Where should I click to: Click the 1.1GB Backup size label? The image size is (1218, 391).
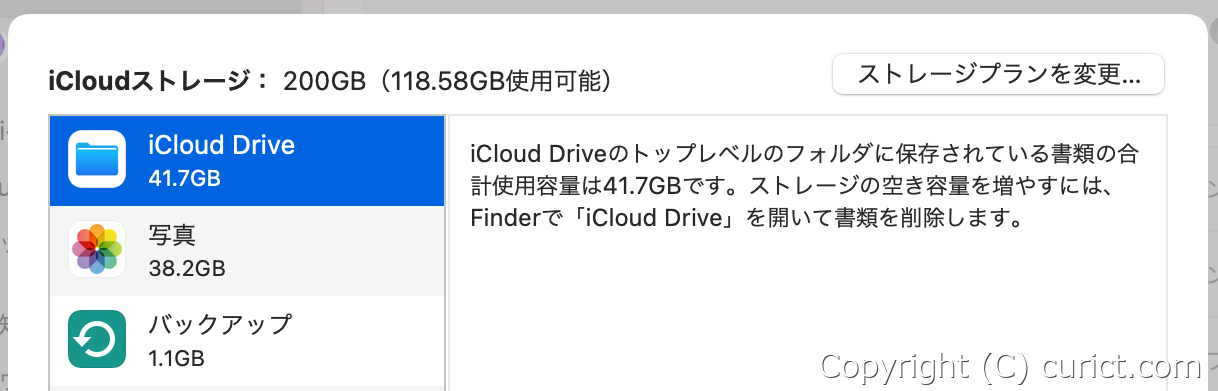(177, 357)
